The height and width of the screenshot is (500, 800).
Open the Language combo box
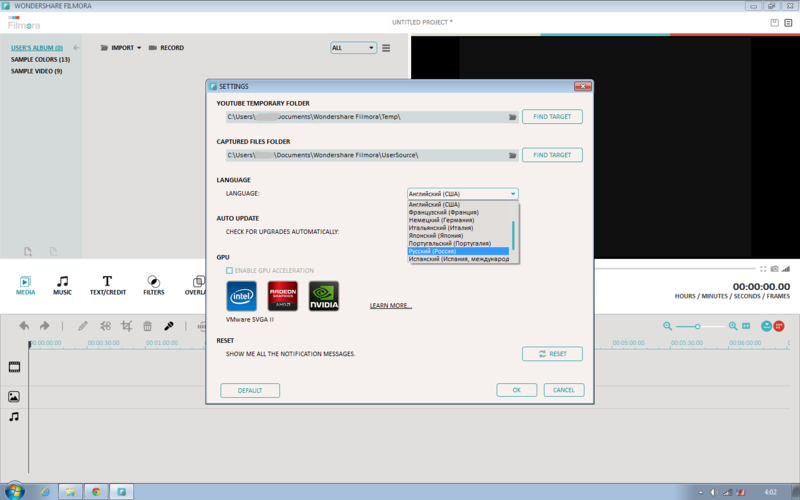(x=463, y=194)
